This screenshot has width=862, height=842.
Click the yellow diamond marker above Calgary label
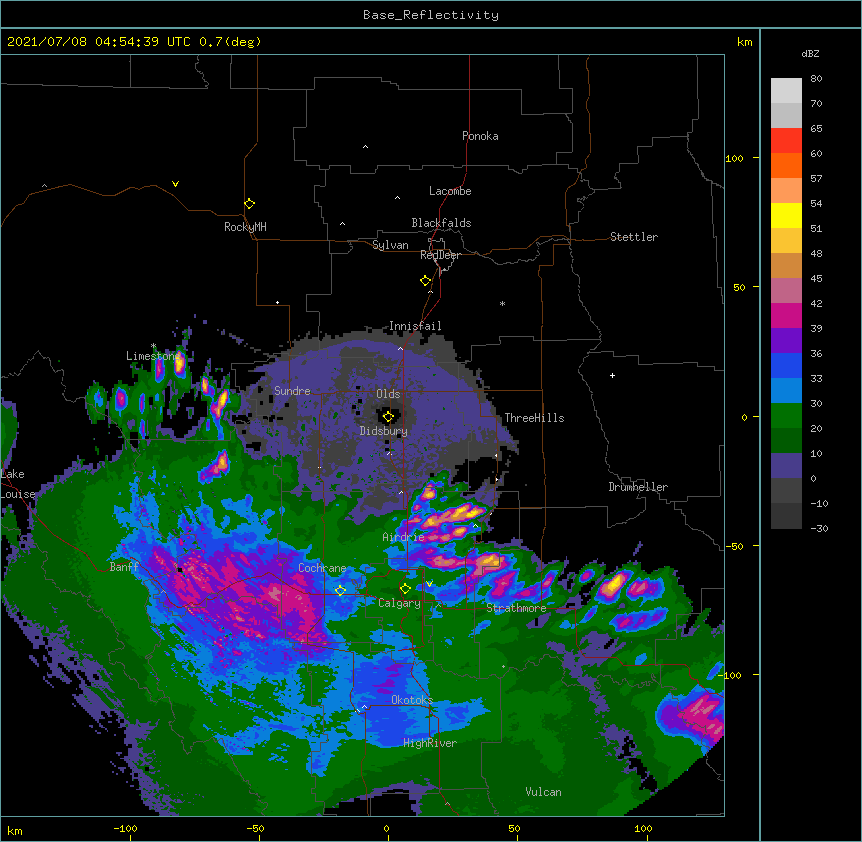click(x=406, y=589)
